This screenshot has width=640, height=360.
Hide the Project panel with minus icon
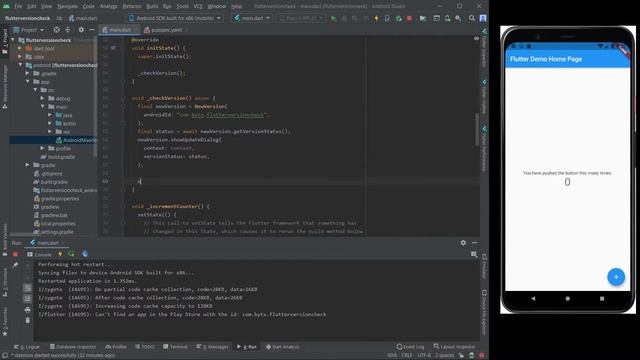(x=92, y=30)
